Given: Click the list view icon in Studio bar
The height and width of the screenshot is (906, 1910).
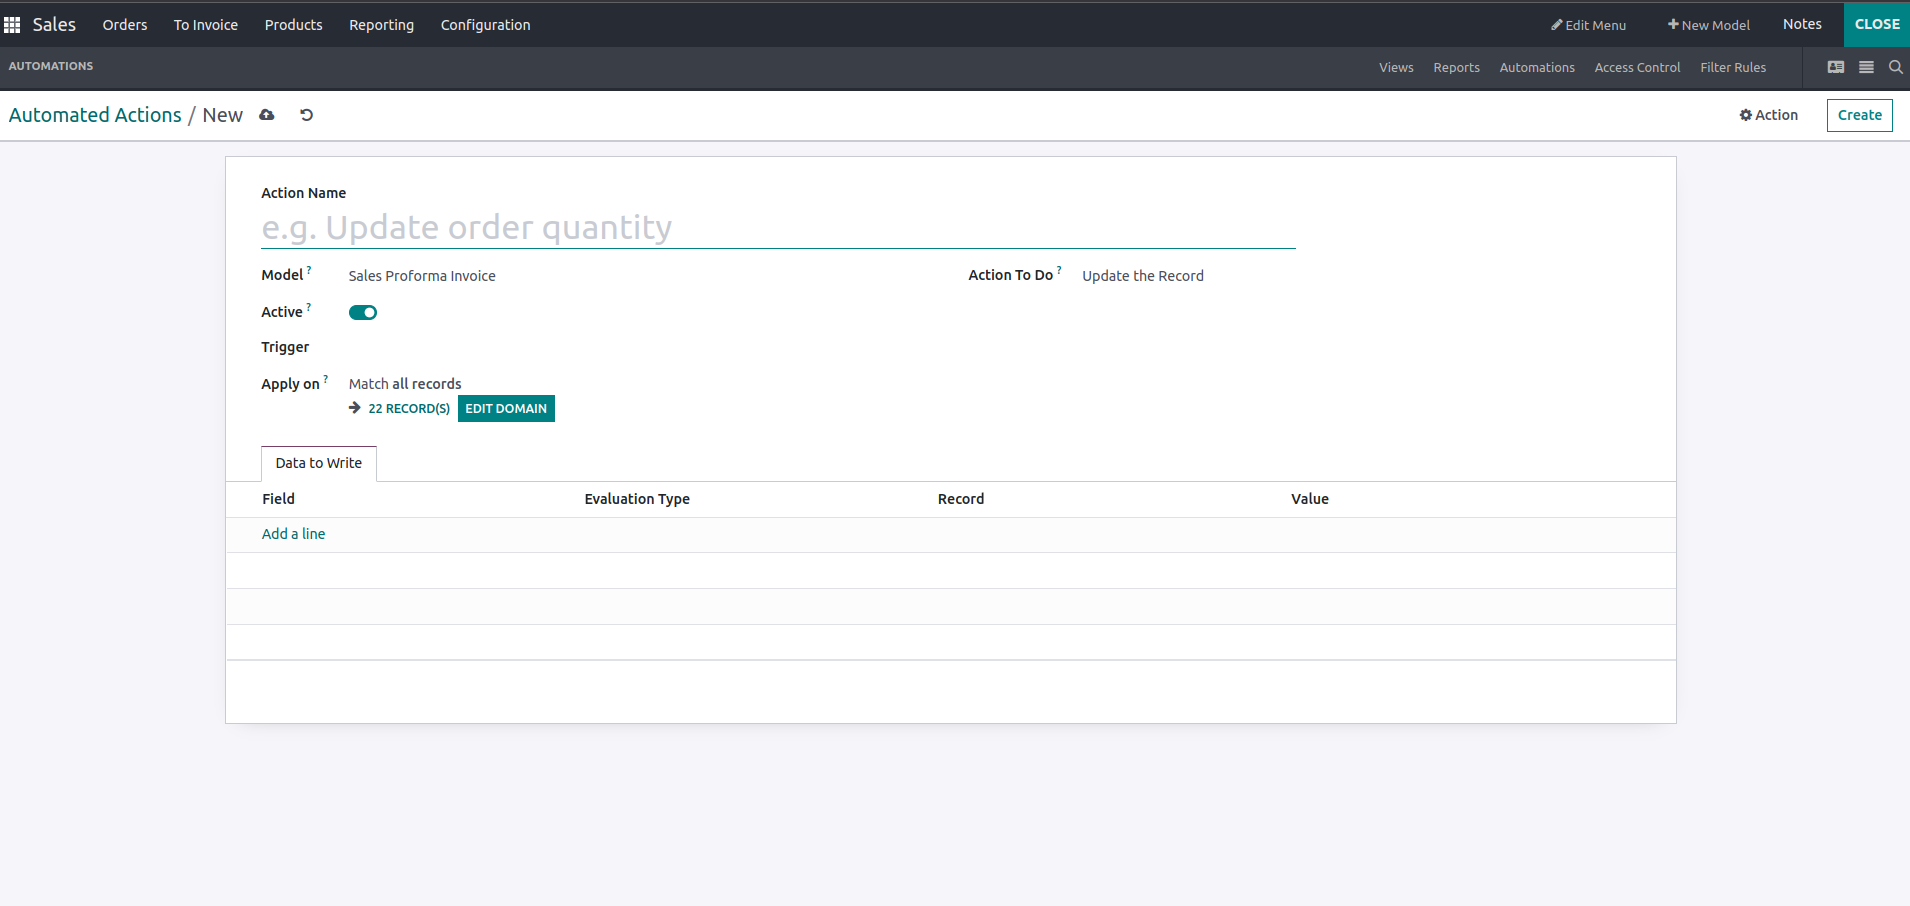Looking at the screenshot, I should point(1866,67).
